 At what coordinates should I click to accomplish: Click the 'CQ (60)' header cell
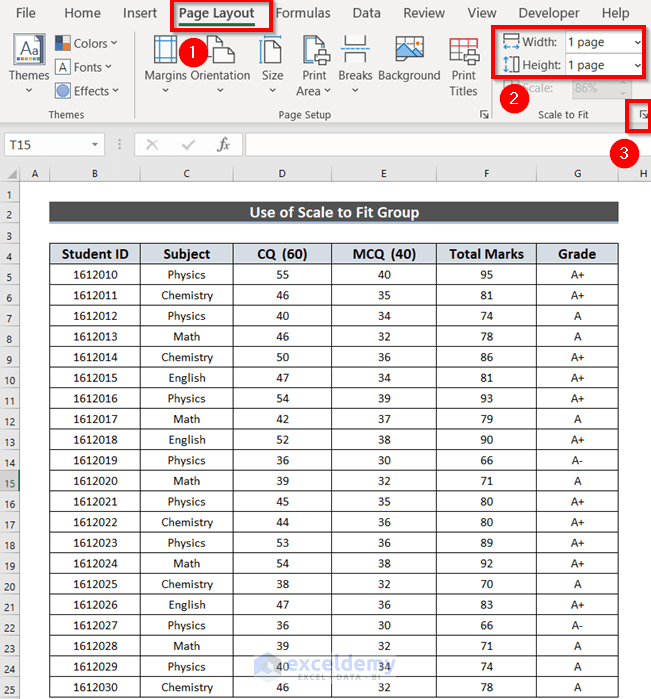282,254
